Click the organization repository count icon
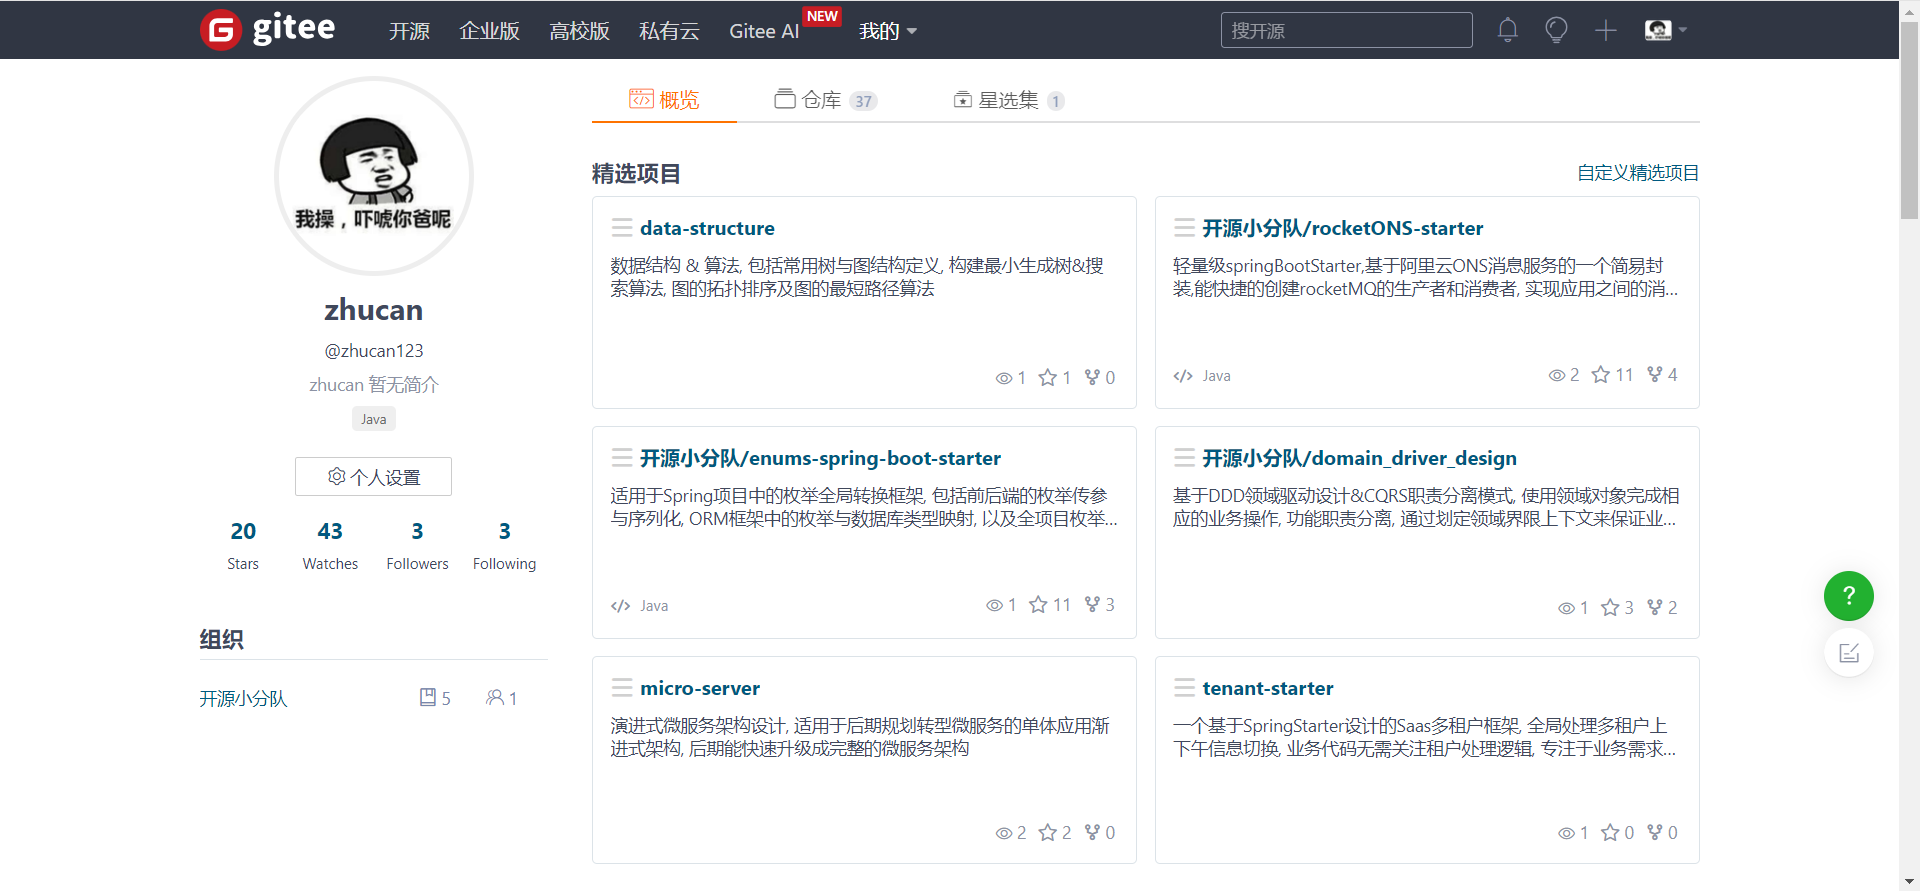1920x891 pixels. [428, 697]
